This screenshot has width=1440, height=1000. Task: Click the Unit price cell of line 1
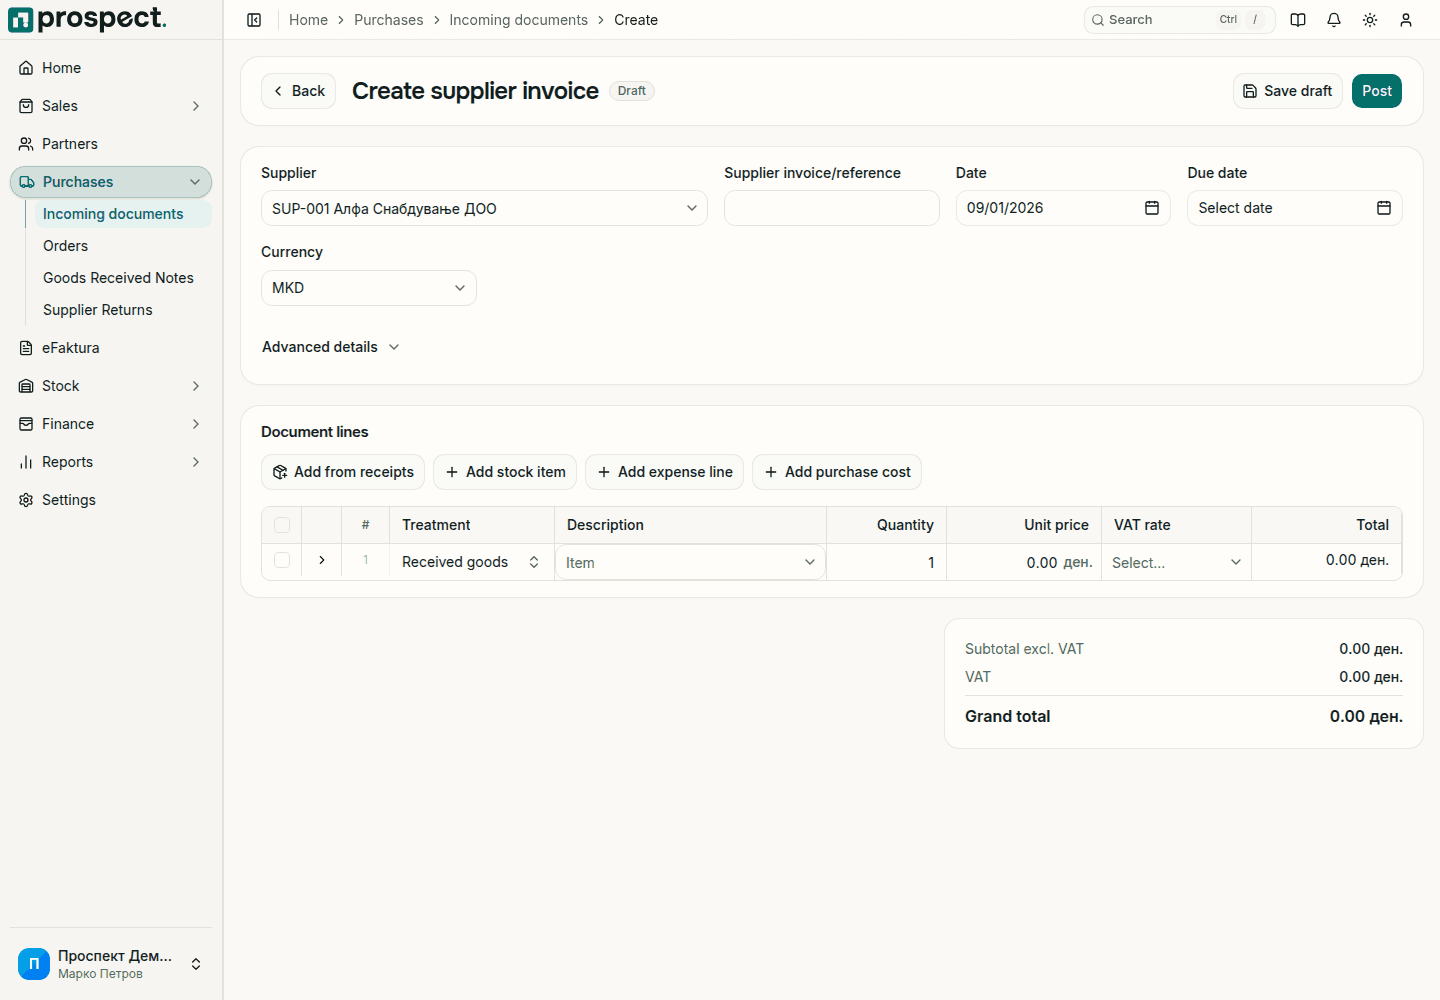tap(1024, 562)
